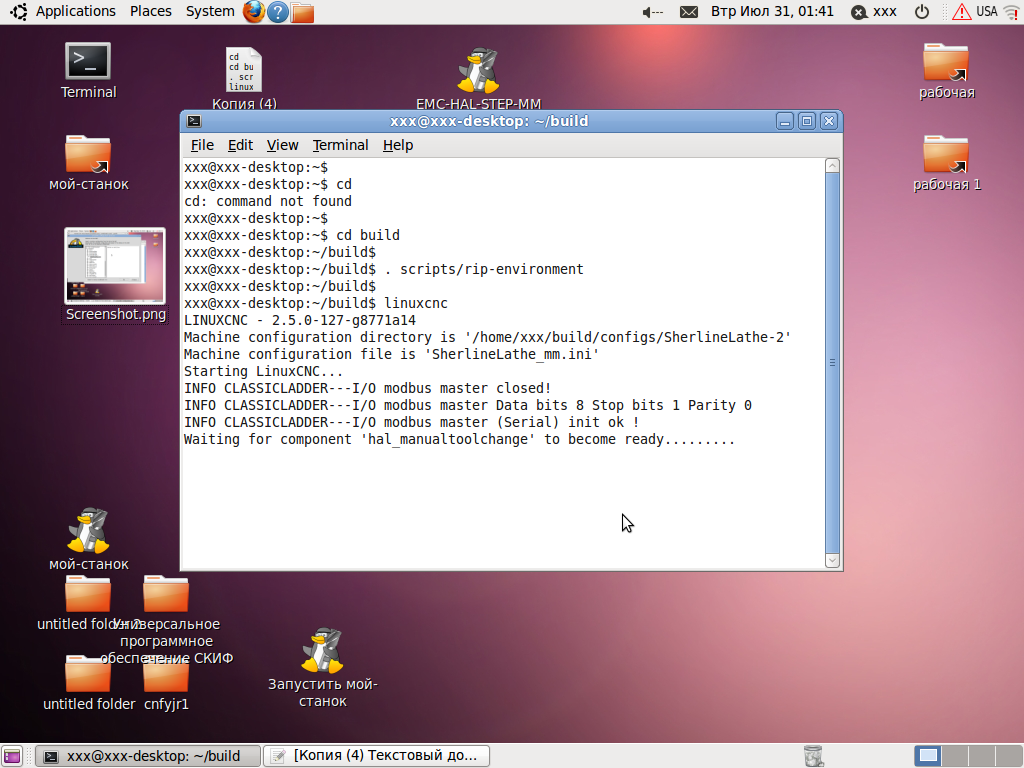The width and height of the screenshot is (1024, 768).
Task: Launch the EMC-HAL-STEP-MM desktop icon
Action: pyautogui.click(x=478, y=71)
